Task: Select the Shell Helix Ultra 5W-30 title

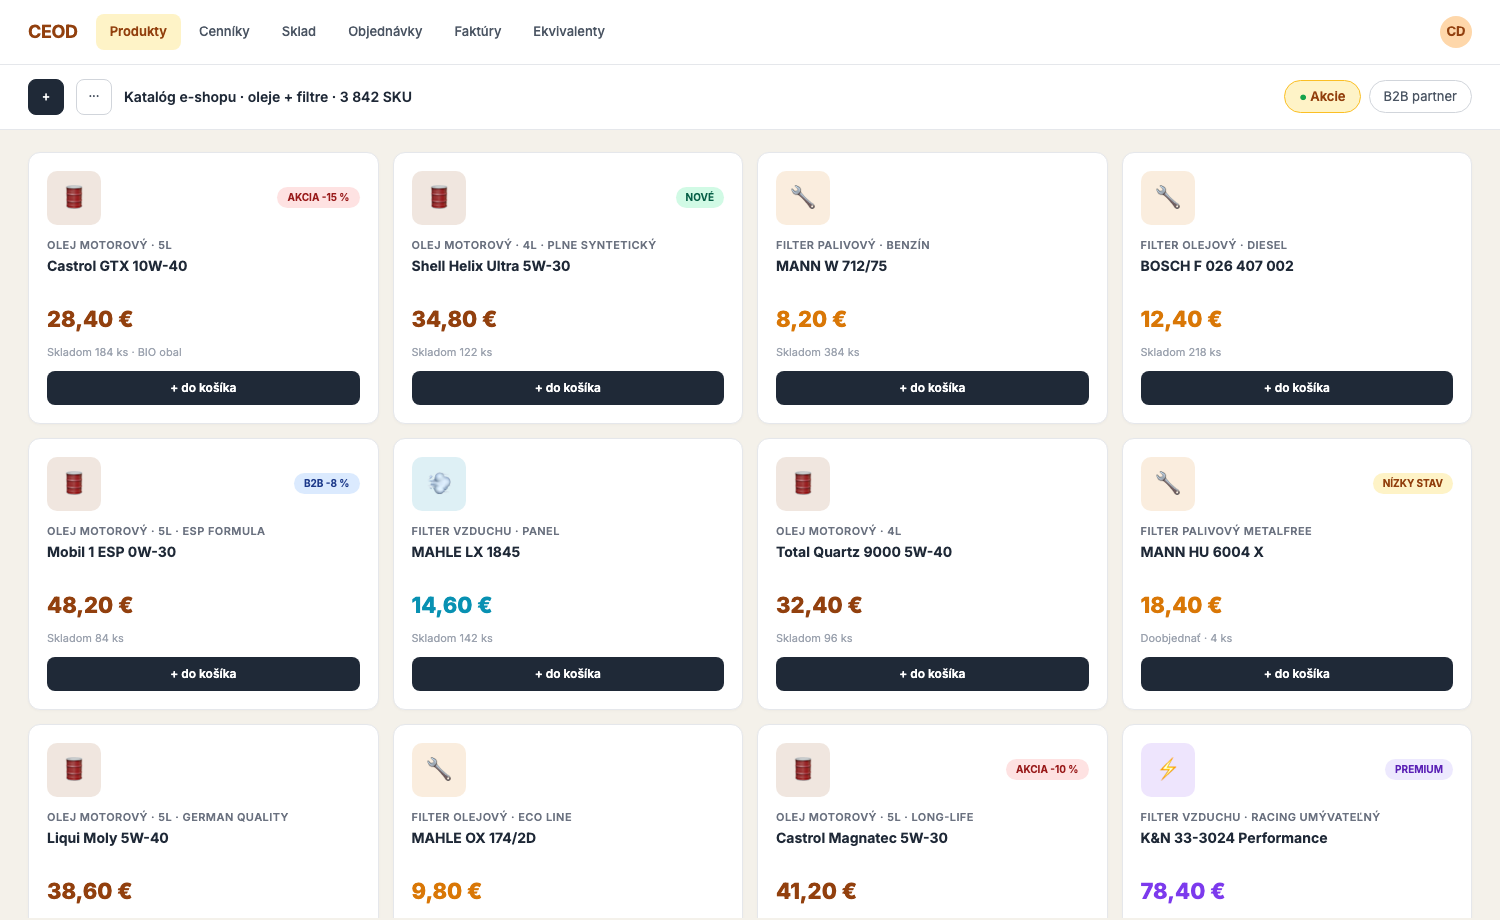Action: [491, 266]
